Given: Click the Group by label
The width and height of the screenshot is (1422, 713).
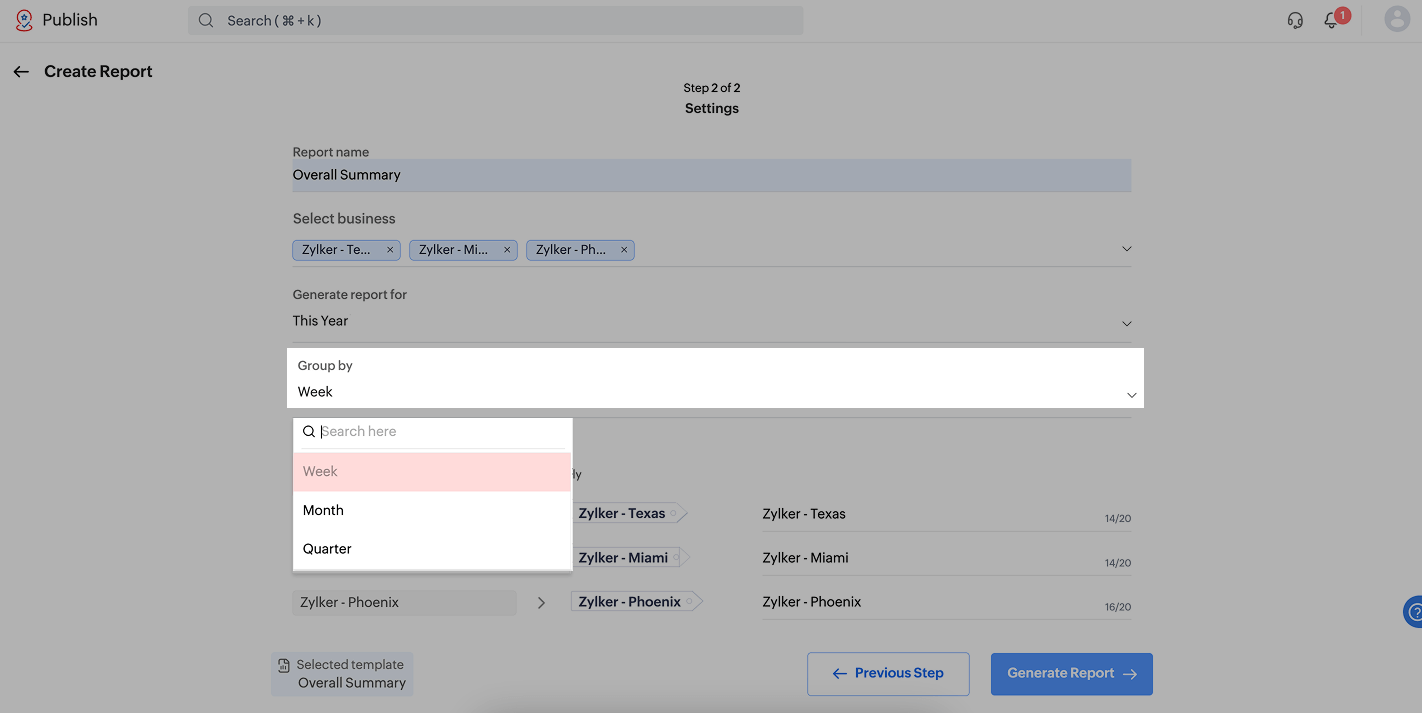Looking at the screenshot, I should pos(325,366).
